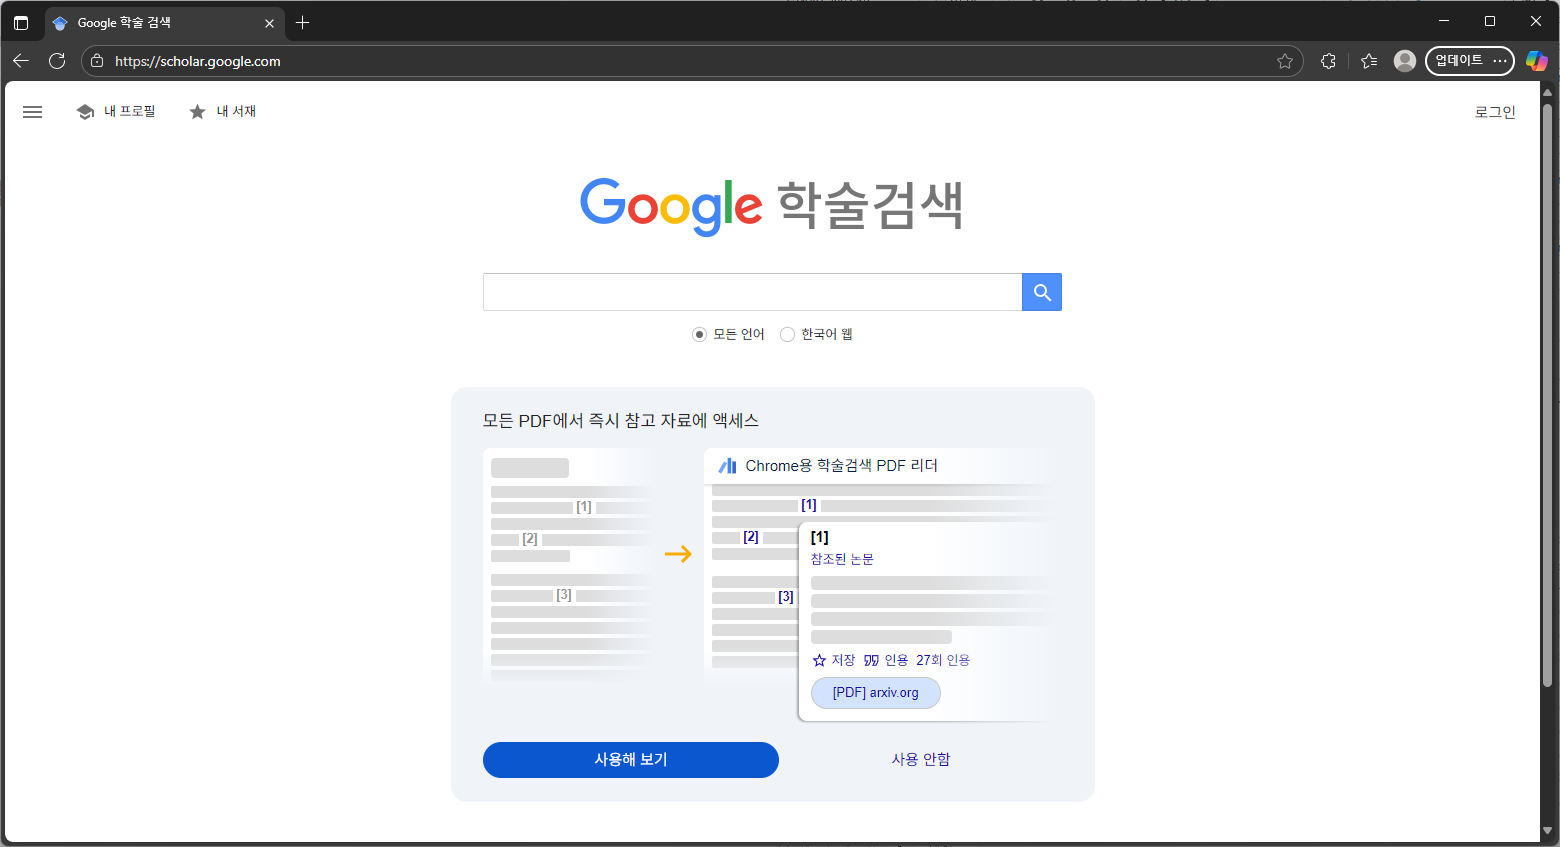Click inside the Scholar search field
The height and width of the screenshot is (847, 1560).
pos(750,292)
